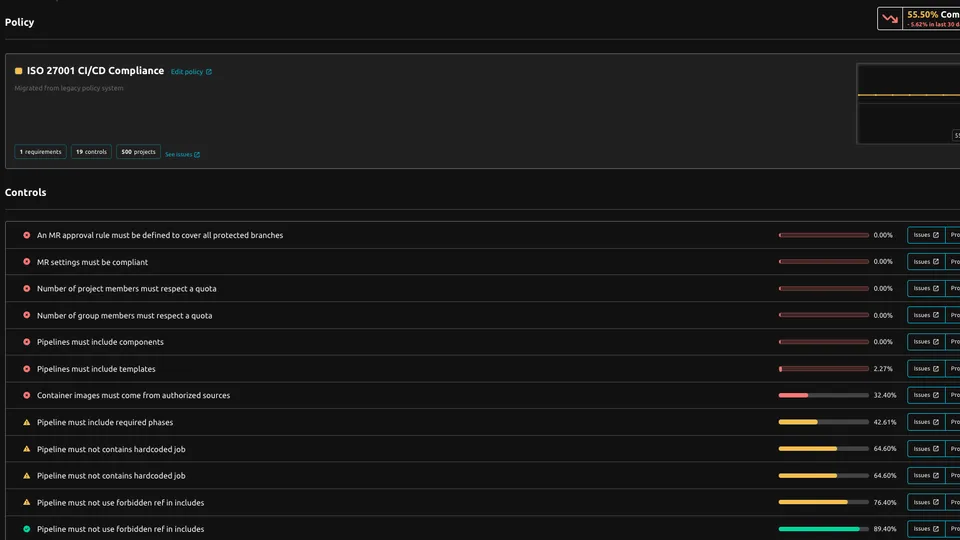
Task: Click the 2.27% percentage value
Action: [x=883, y=369]
